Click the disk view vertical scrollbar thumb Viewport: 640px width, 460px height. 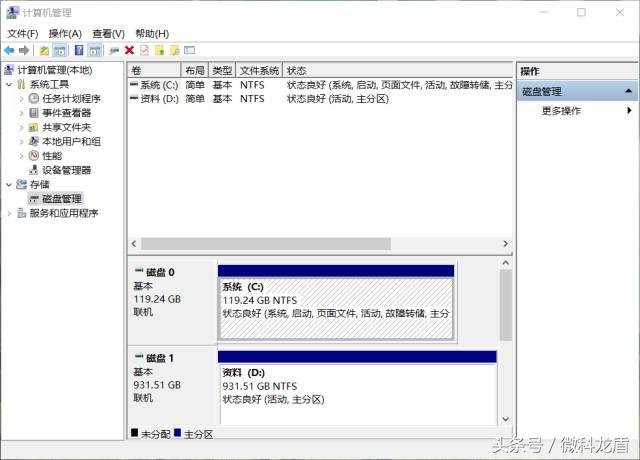pos(506,305)
